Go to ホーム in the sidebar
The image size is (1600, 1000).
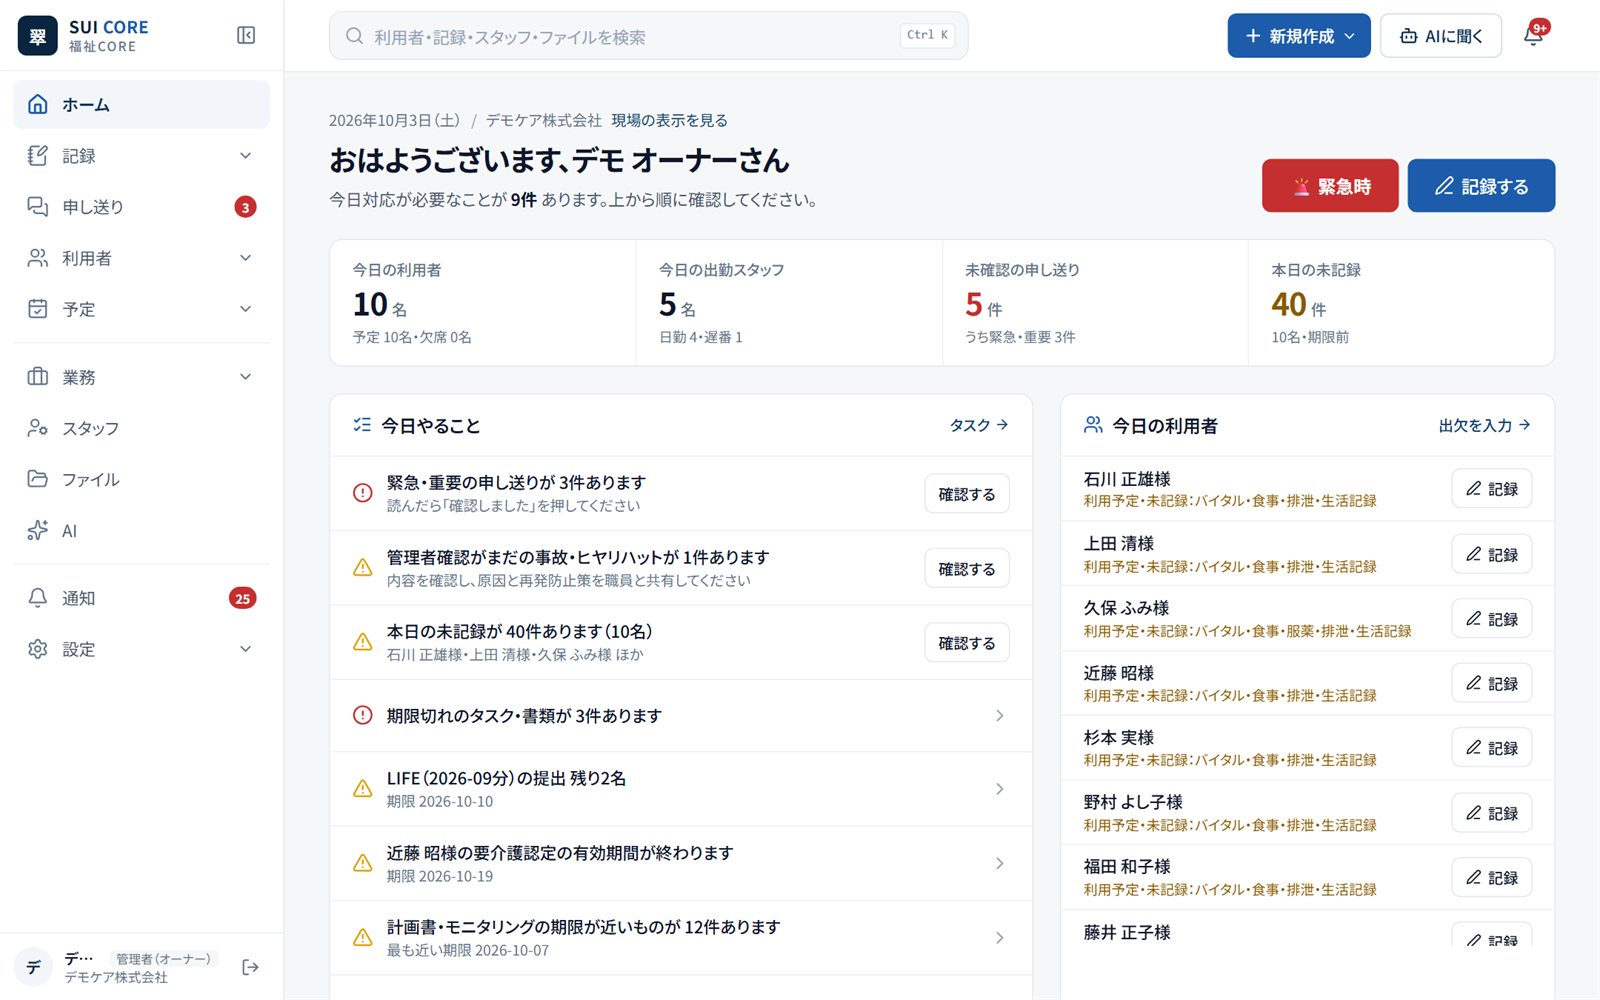click(x=141, y=104)
